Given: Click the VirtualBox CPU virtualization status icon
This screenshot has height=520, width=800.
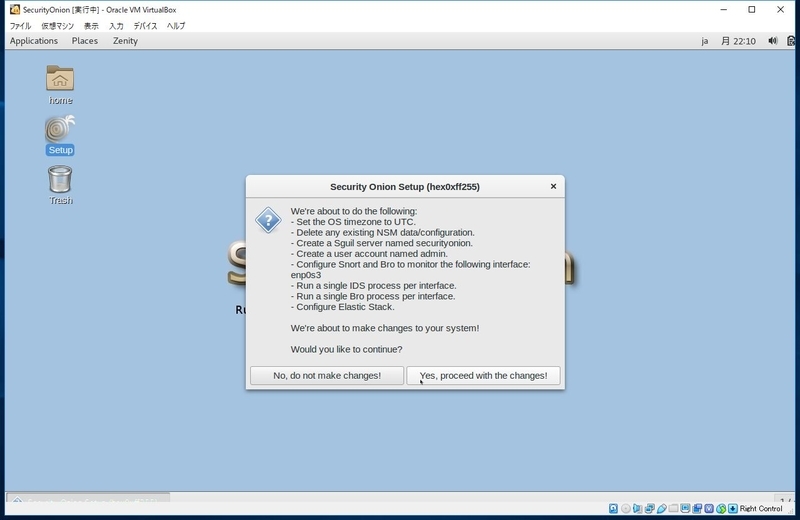Looking at the screenshot, I should (709, 508).
